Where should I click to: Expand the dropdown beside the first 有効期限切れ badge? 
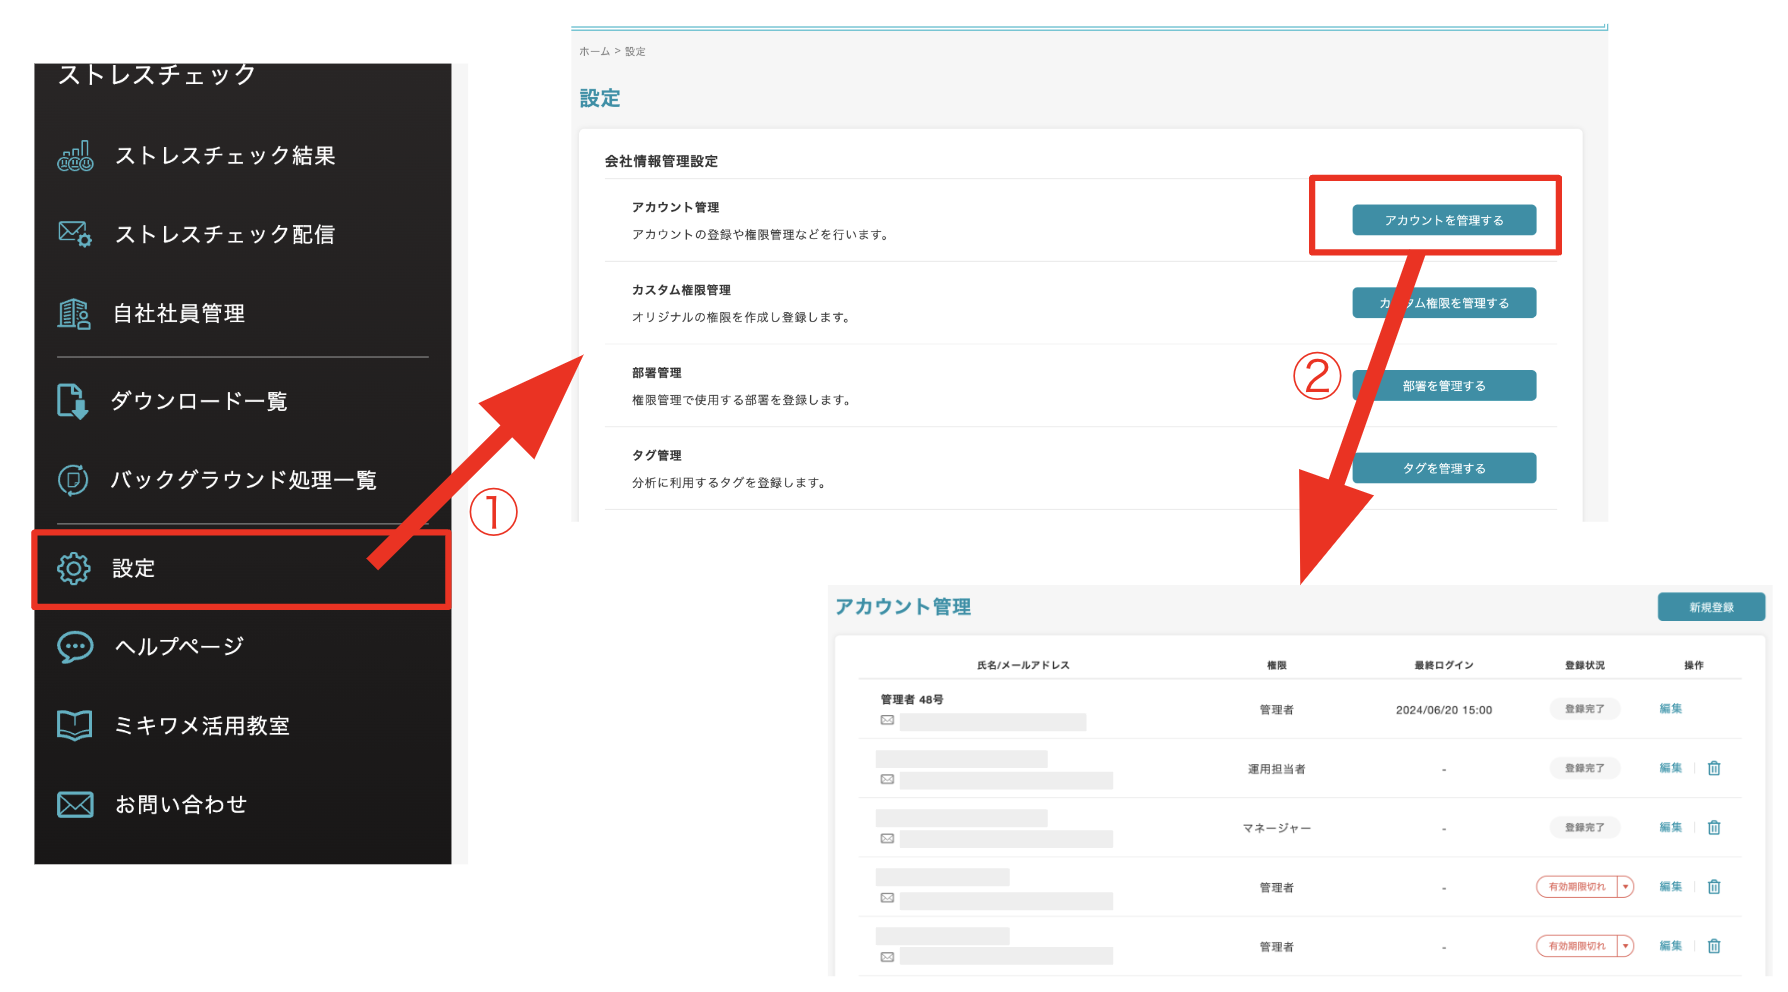(x=1627, y=886)
